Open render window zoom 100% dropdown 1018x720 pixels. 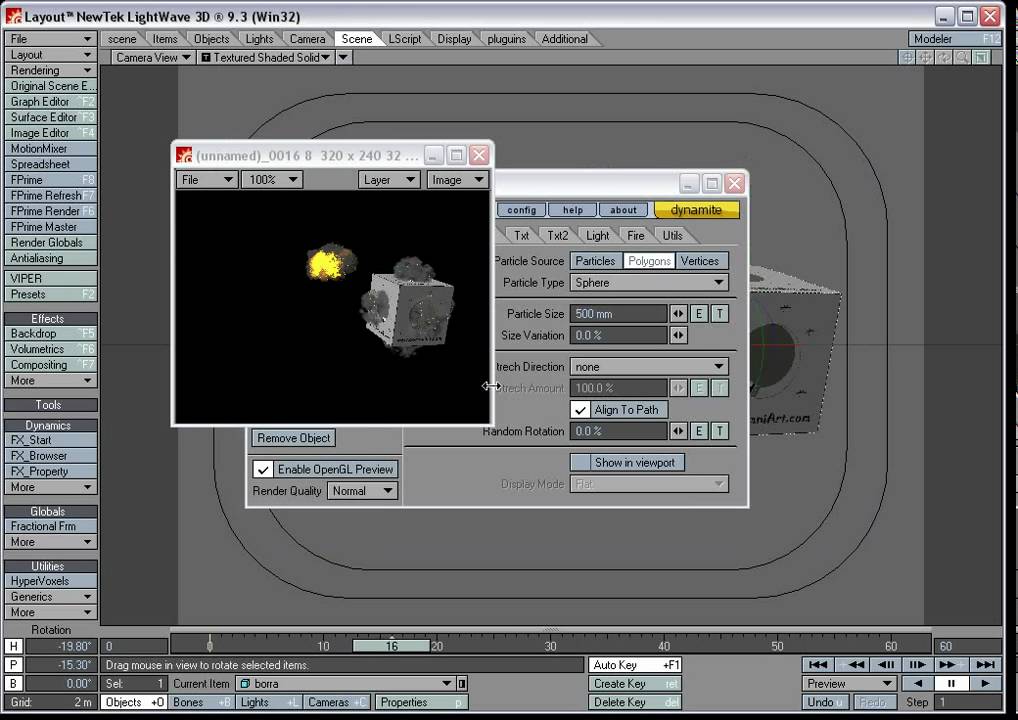271,180
